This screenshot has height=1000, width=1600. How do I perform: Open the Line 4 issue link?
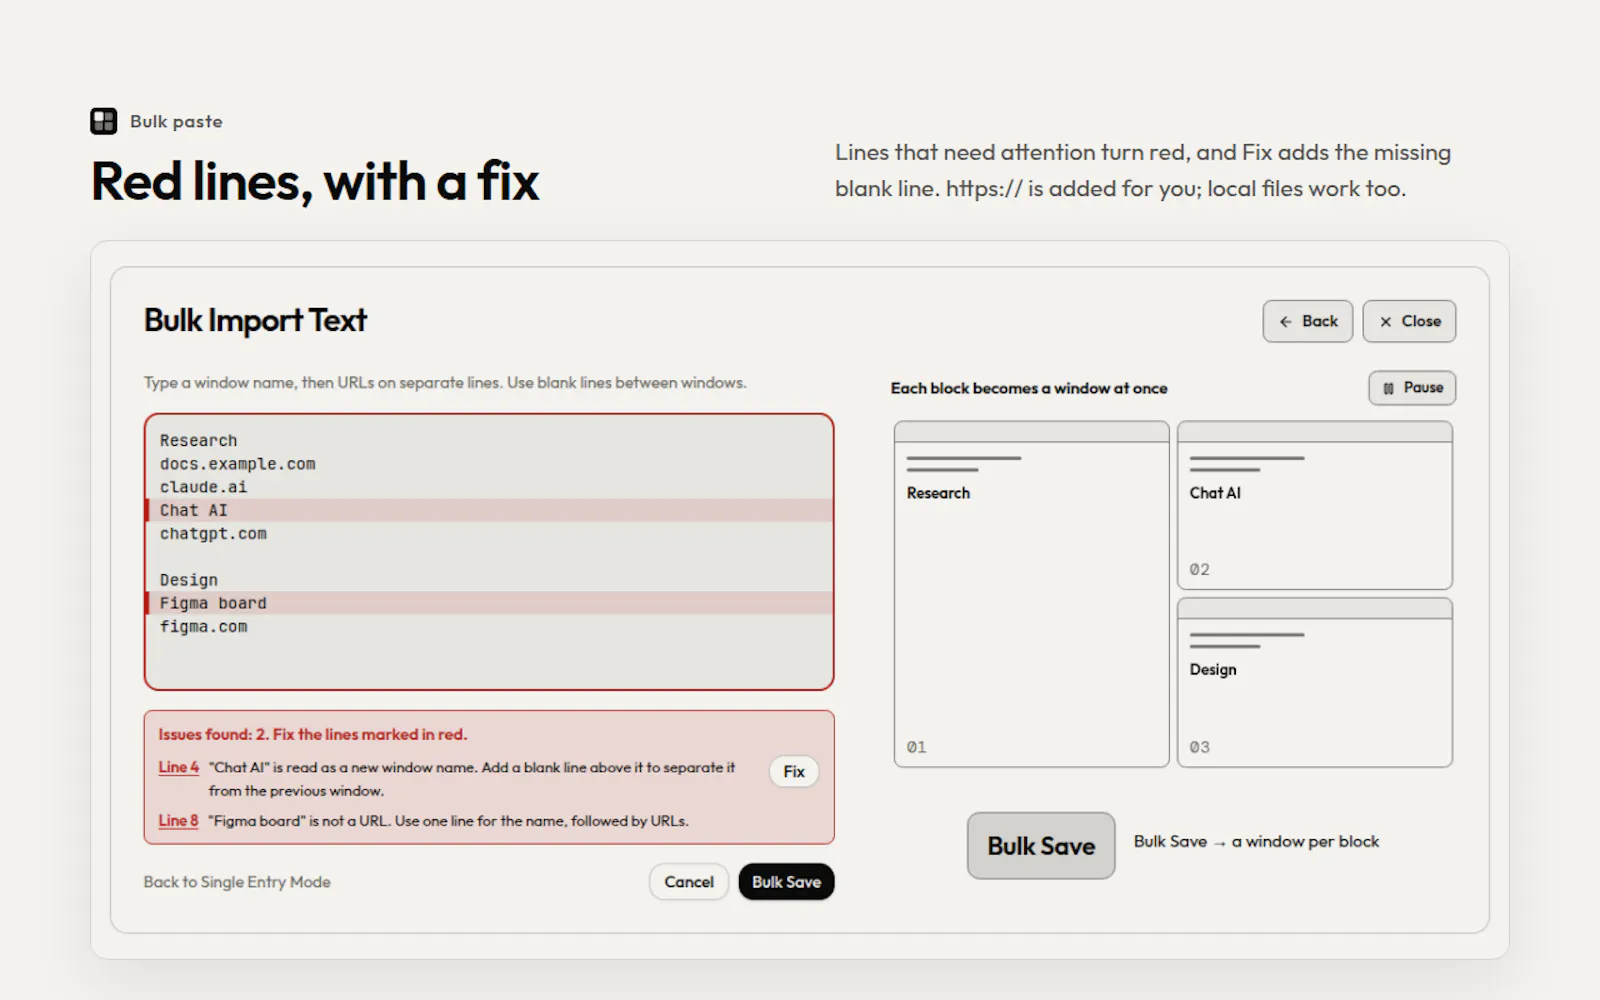pyautogui.click(x=178, y=767)
